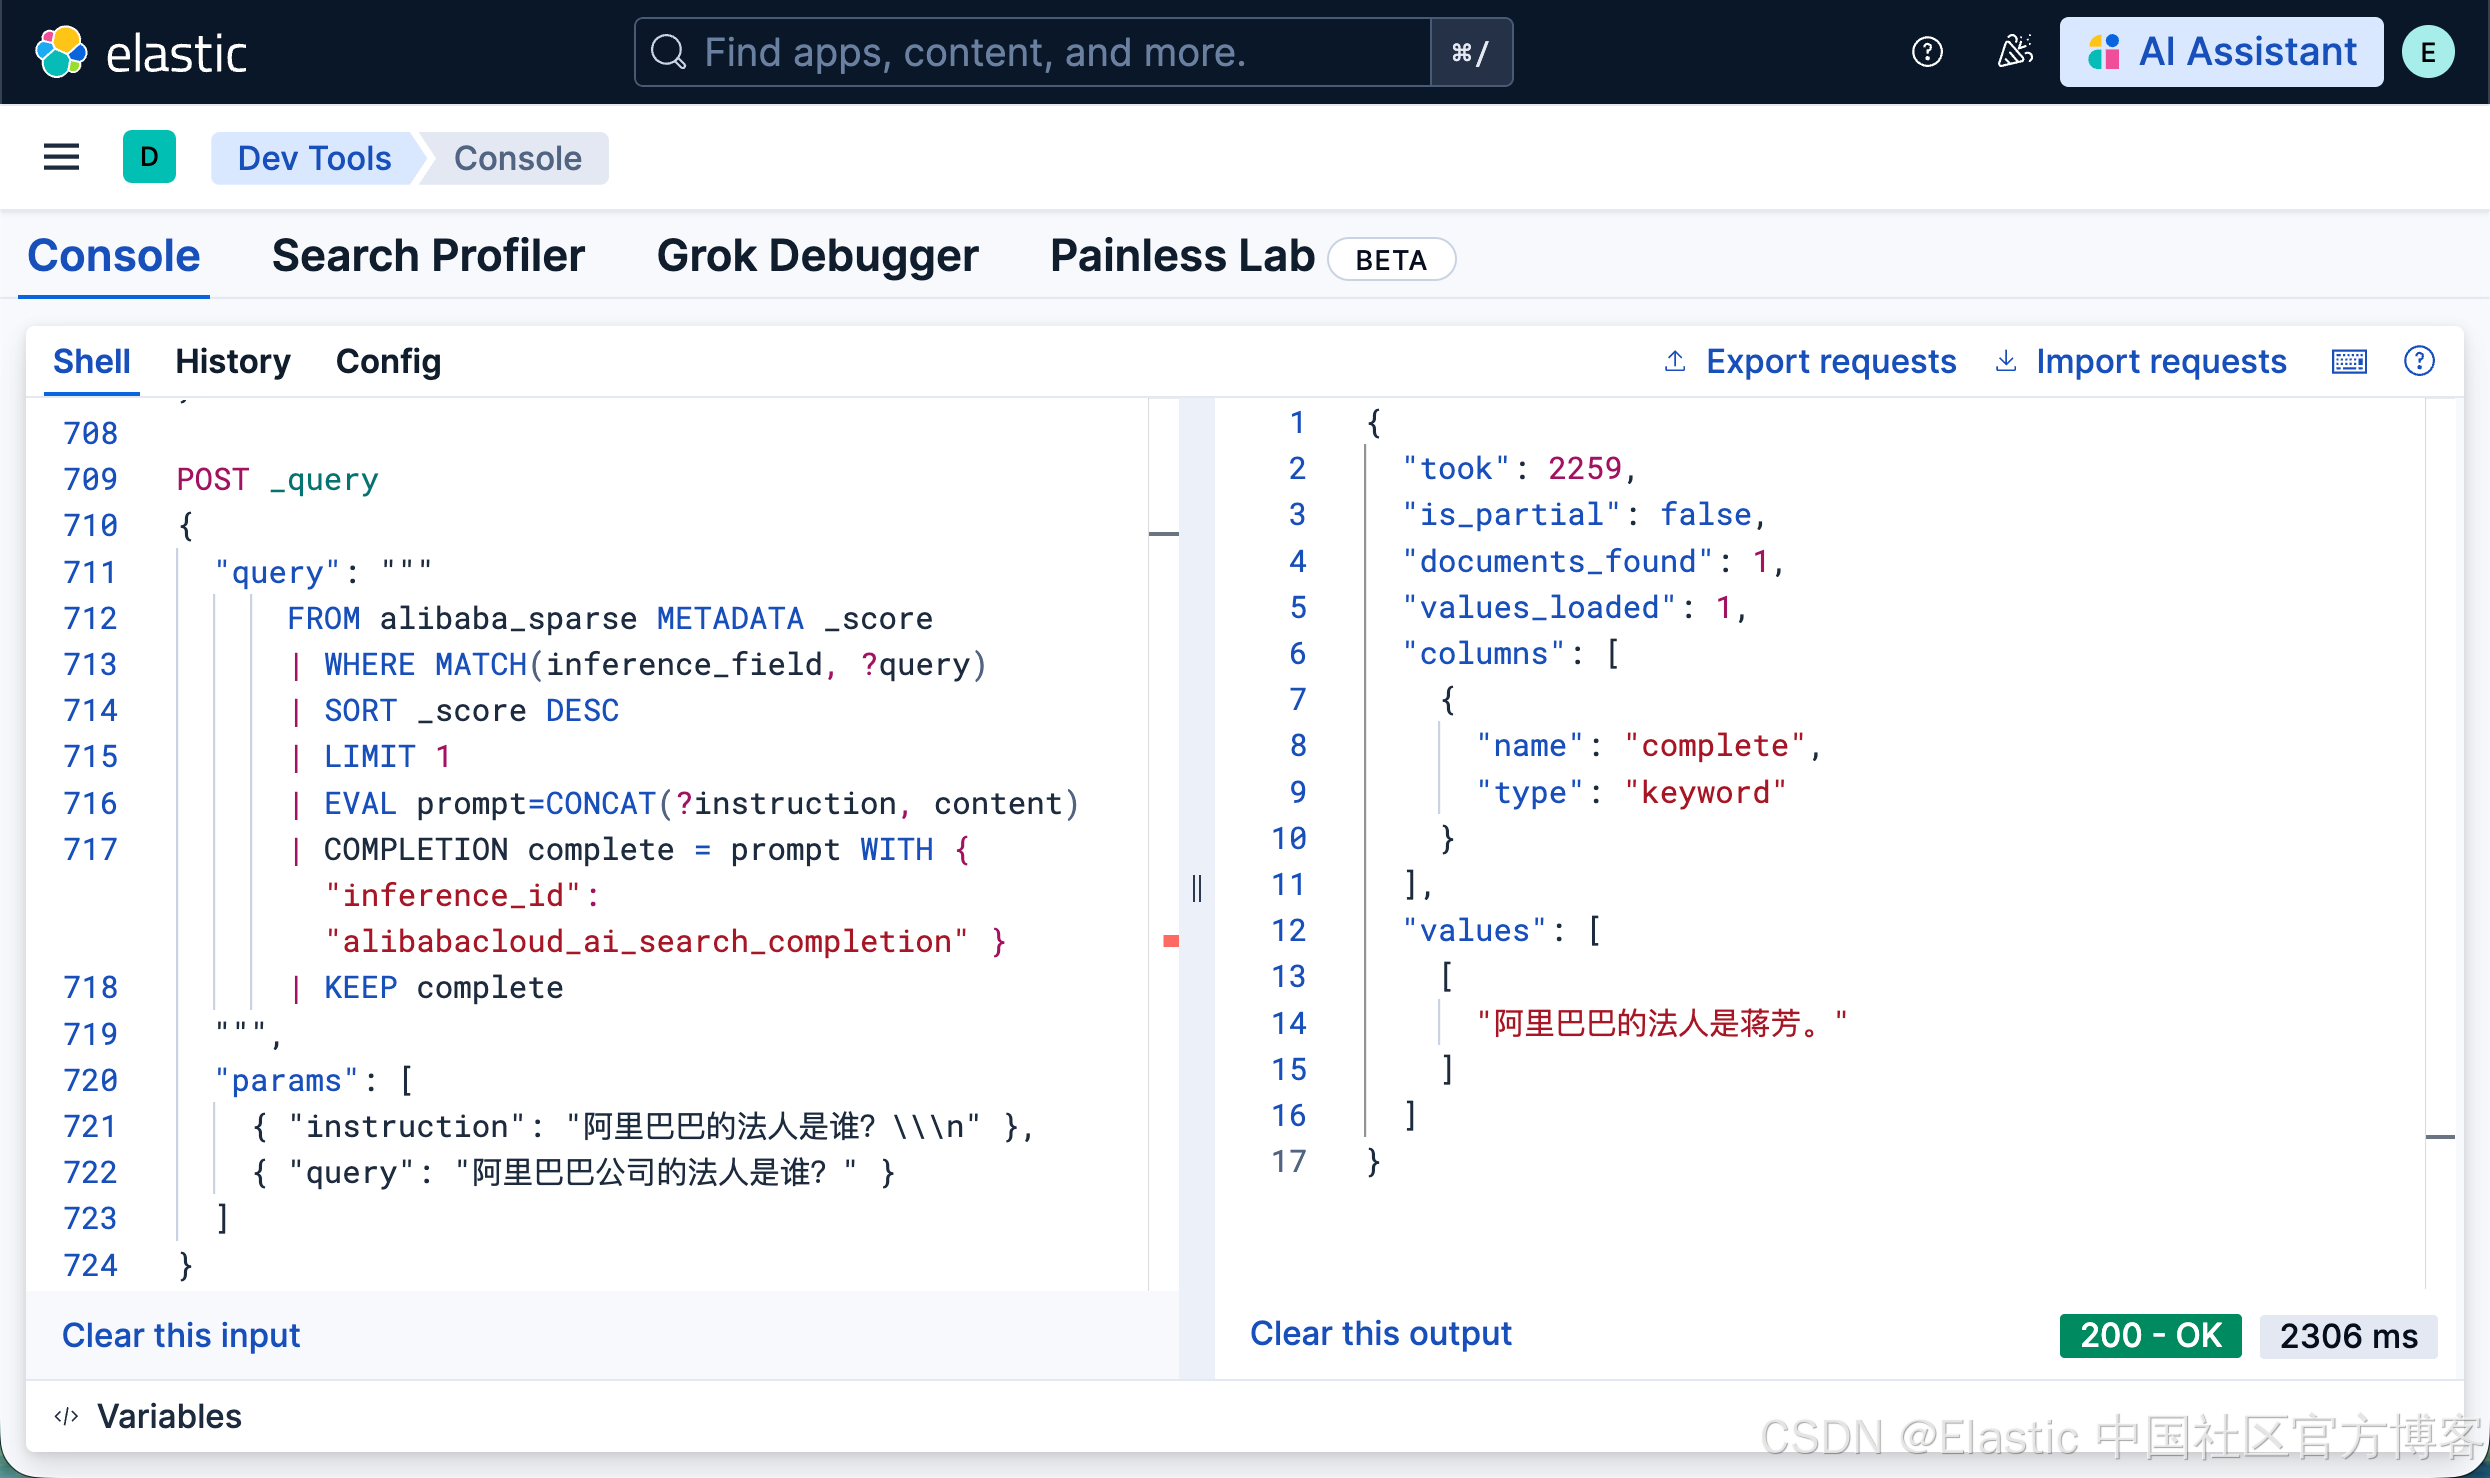
Task: Switch to the Search Profiler tab
Action: pyautogui.click(x=428, y=256)
